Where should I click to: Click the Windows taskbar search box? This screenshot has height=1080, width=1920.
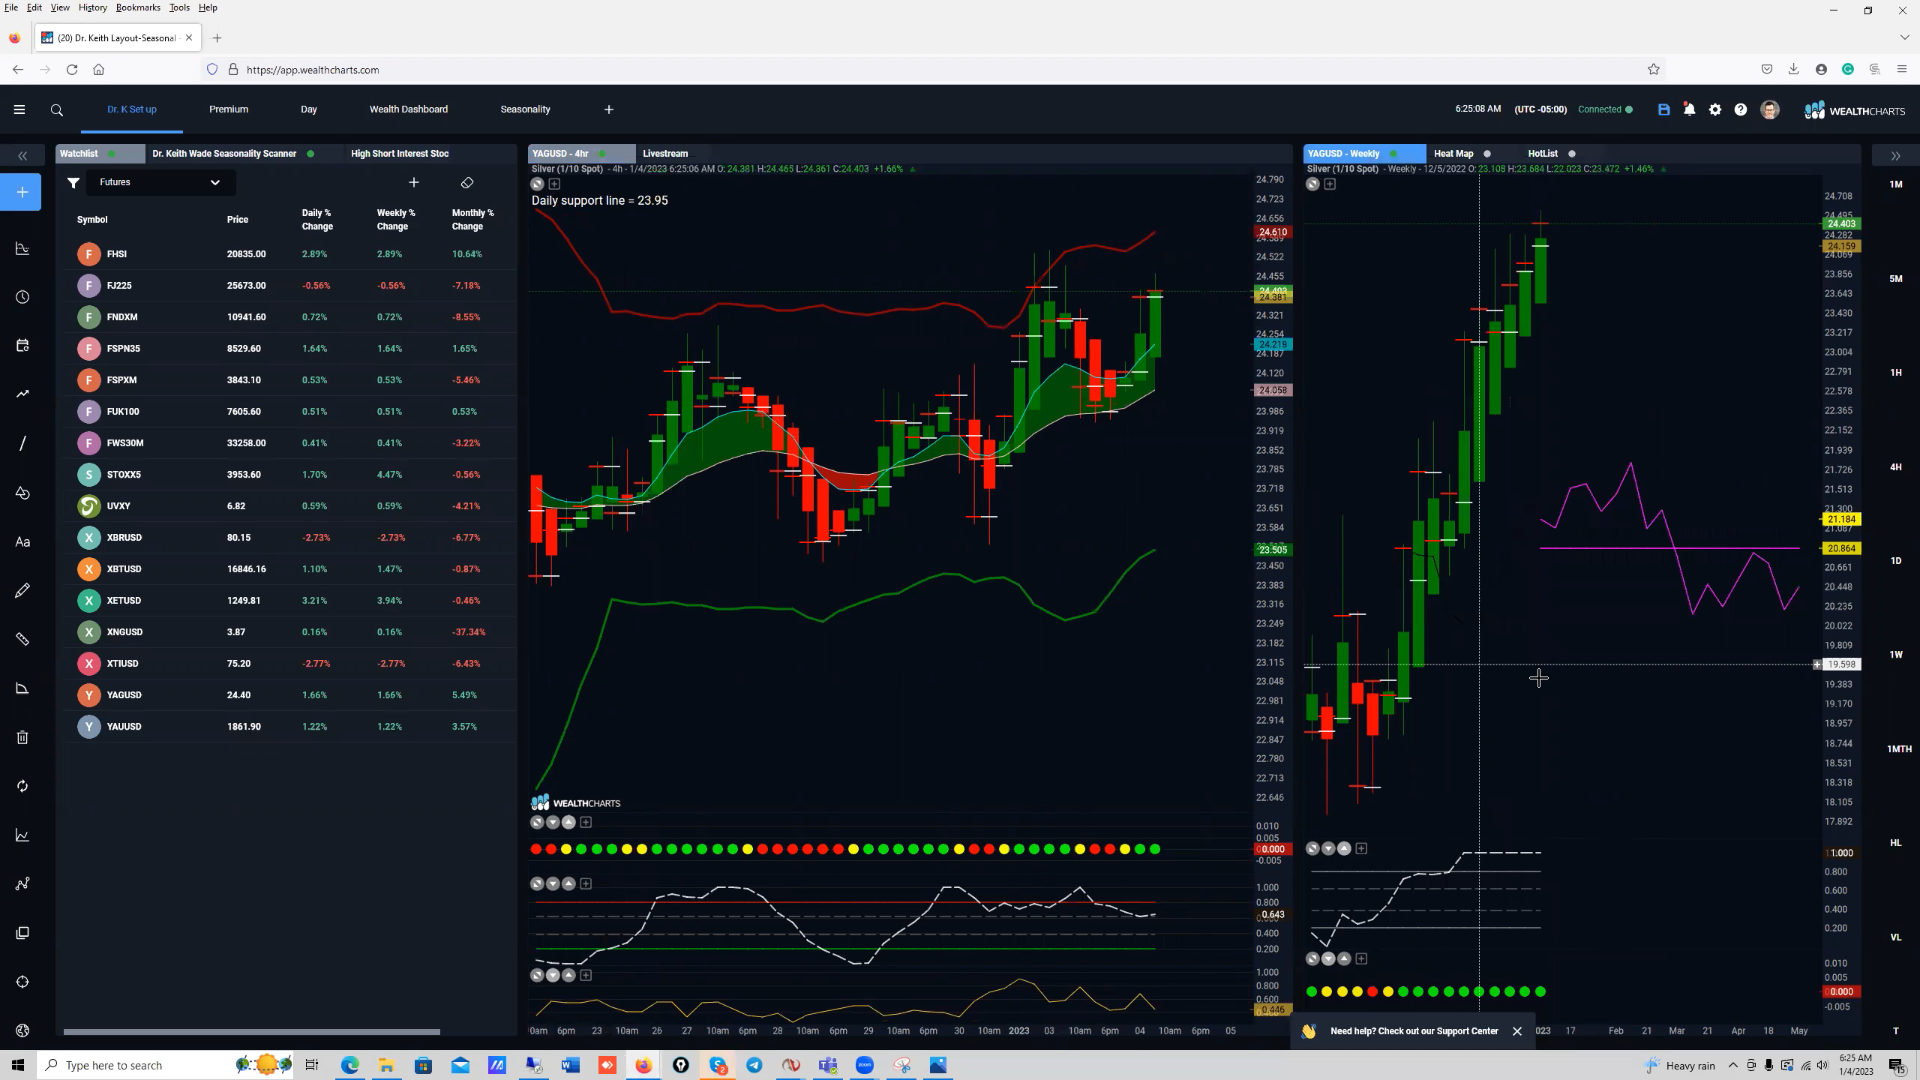(165, 1065)
